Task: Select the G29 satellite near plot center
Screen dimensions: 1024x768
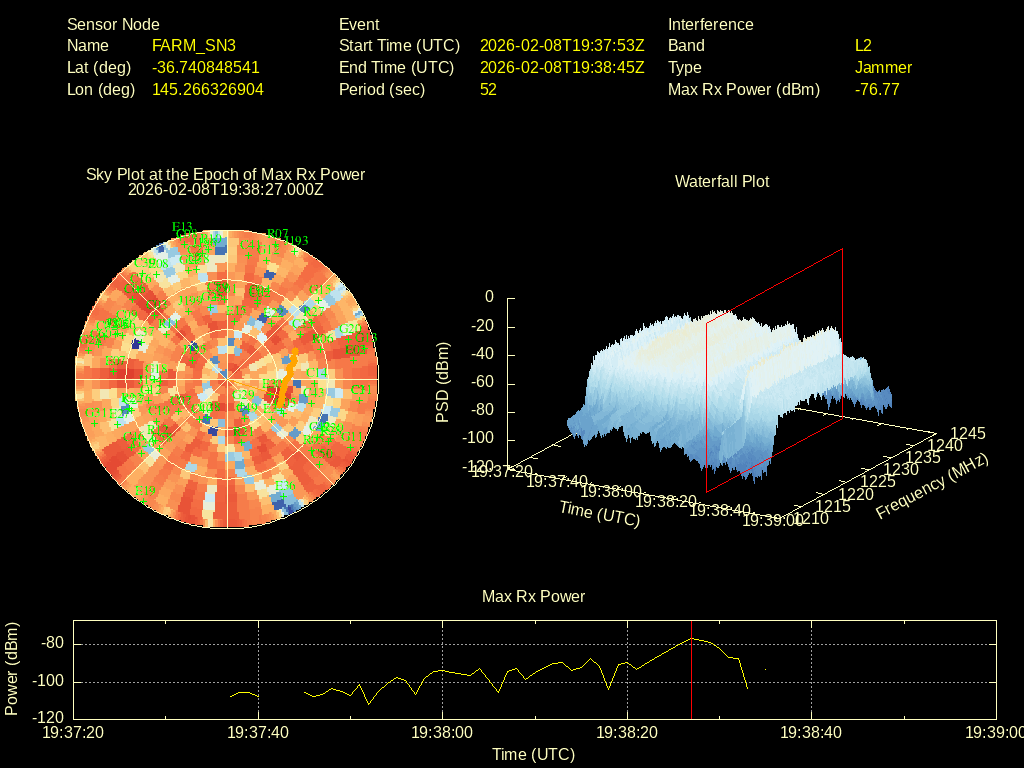Action: (x=243, y=395)
